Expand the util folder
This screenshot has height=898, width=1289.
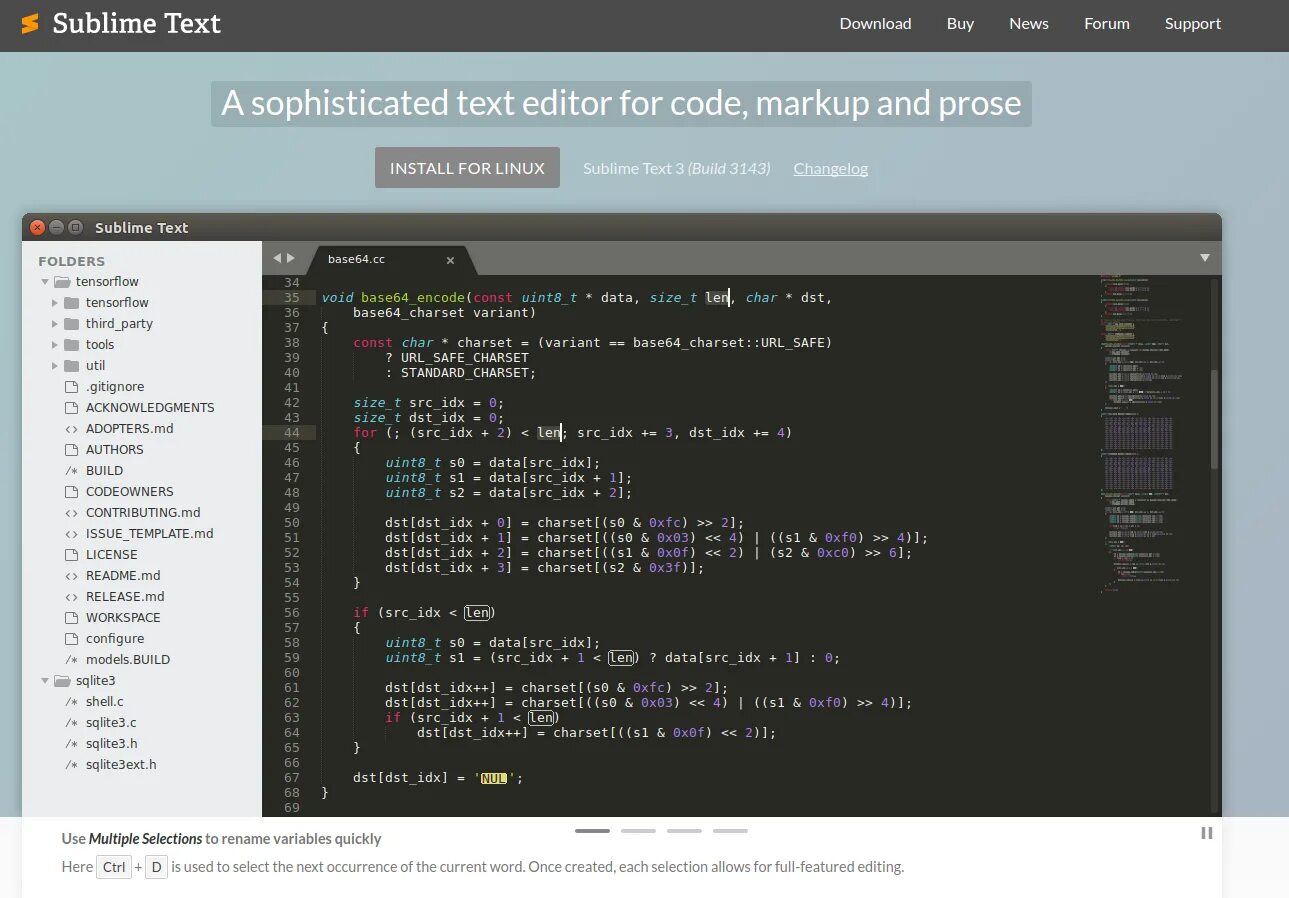[x=56, y=366]
